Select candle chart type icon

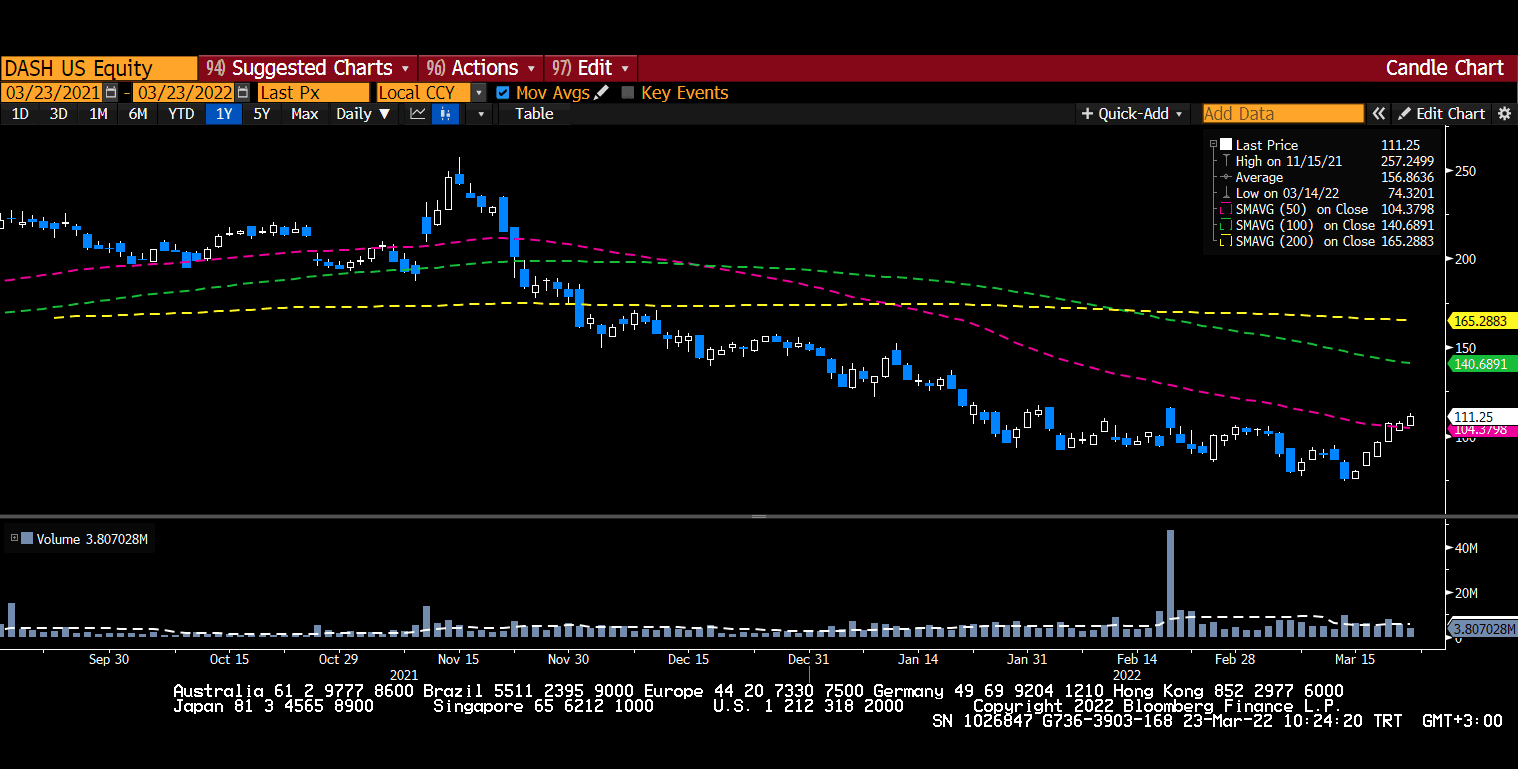444,114
